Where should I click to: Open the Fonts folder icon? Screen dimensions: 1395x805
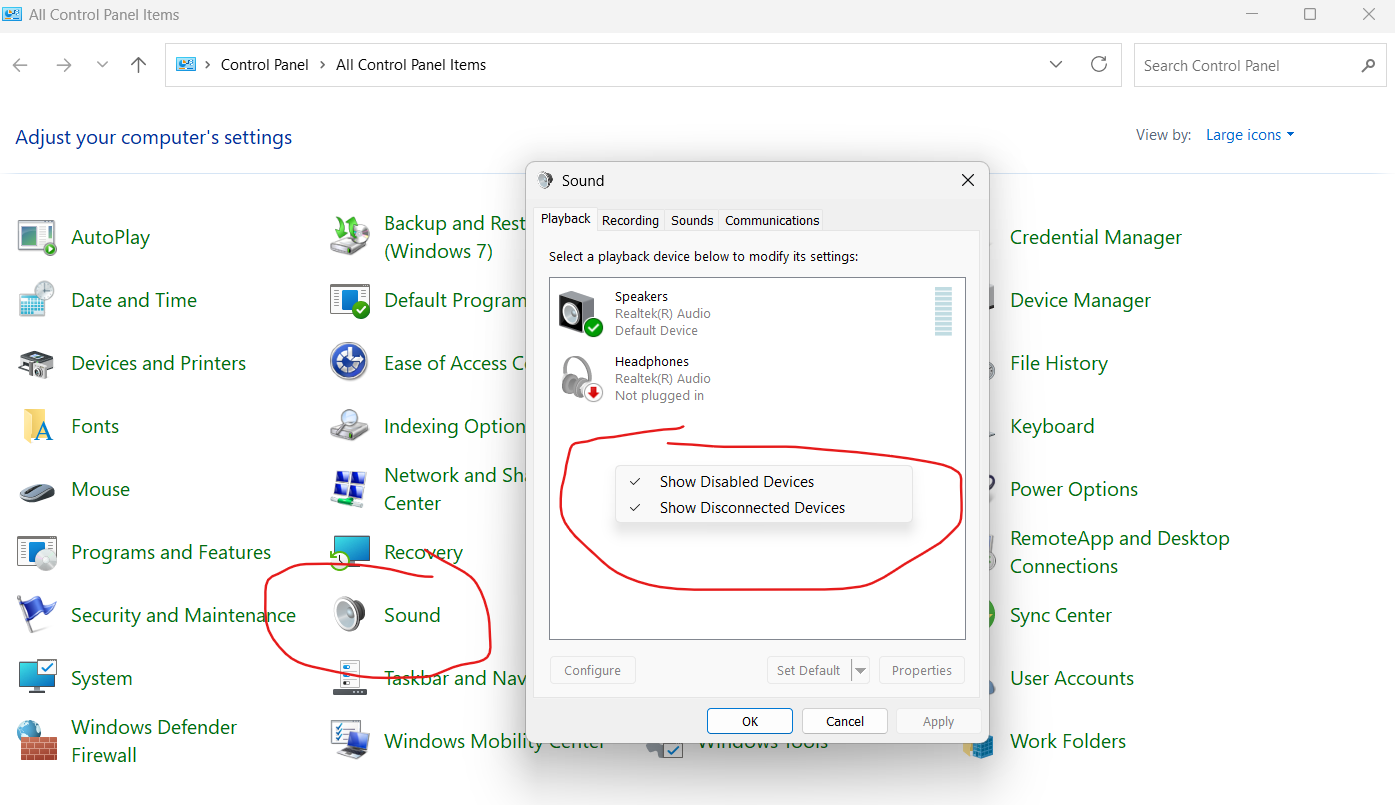pos(37,426)
